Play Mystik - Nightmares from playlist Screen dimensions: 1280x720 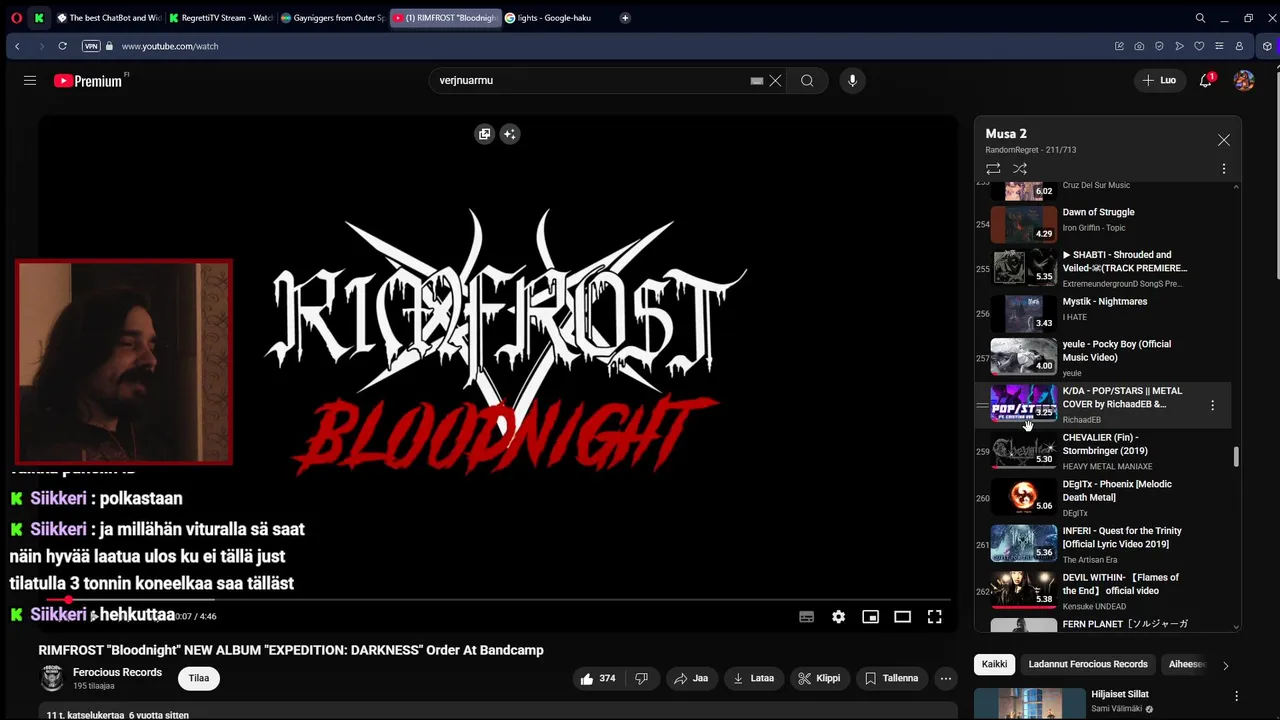(x=1103, y=313)
